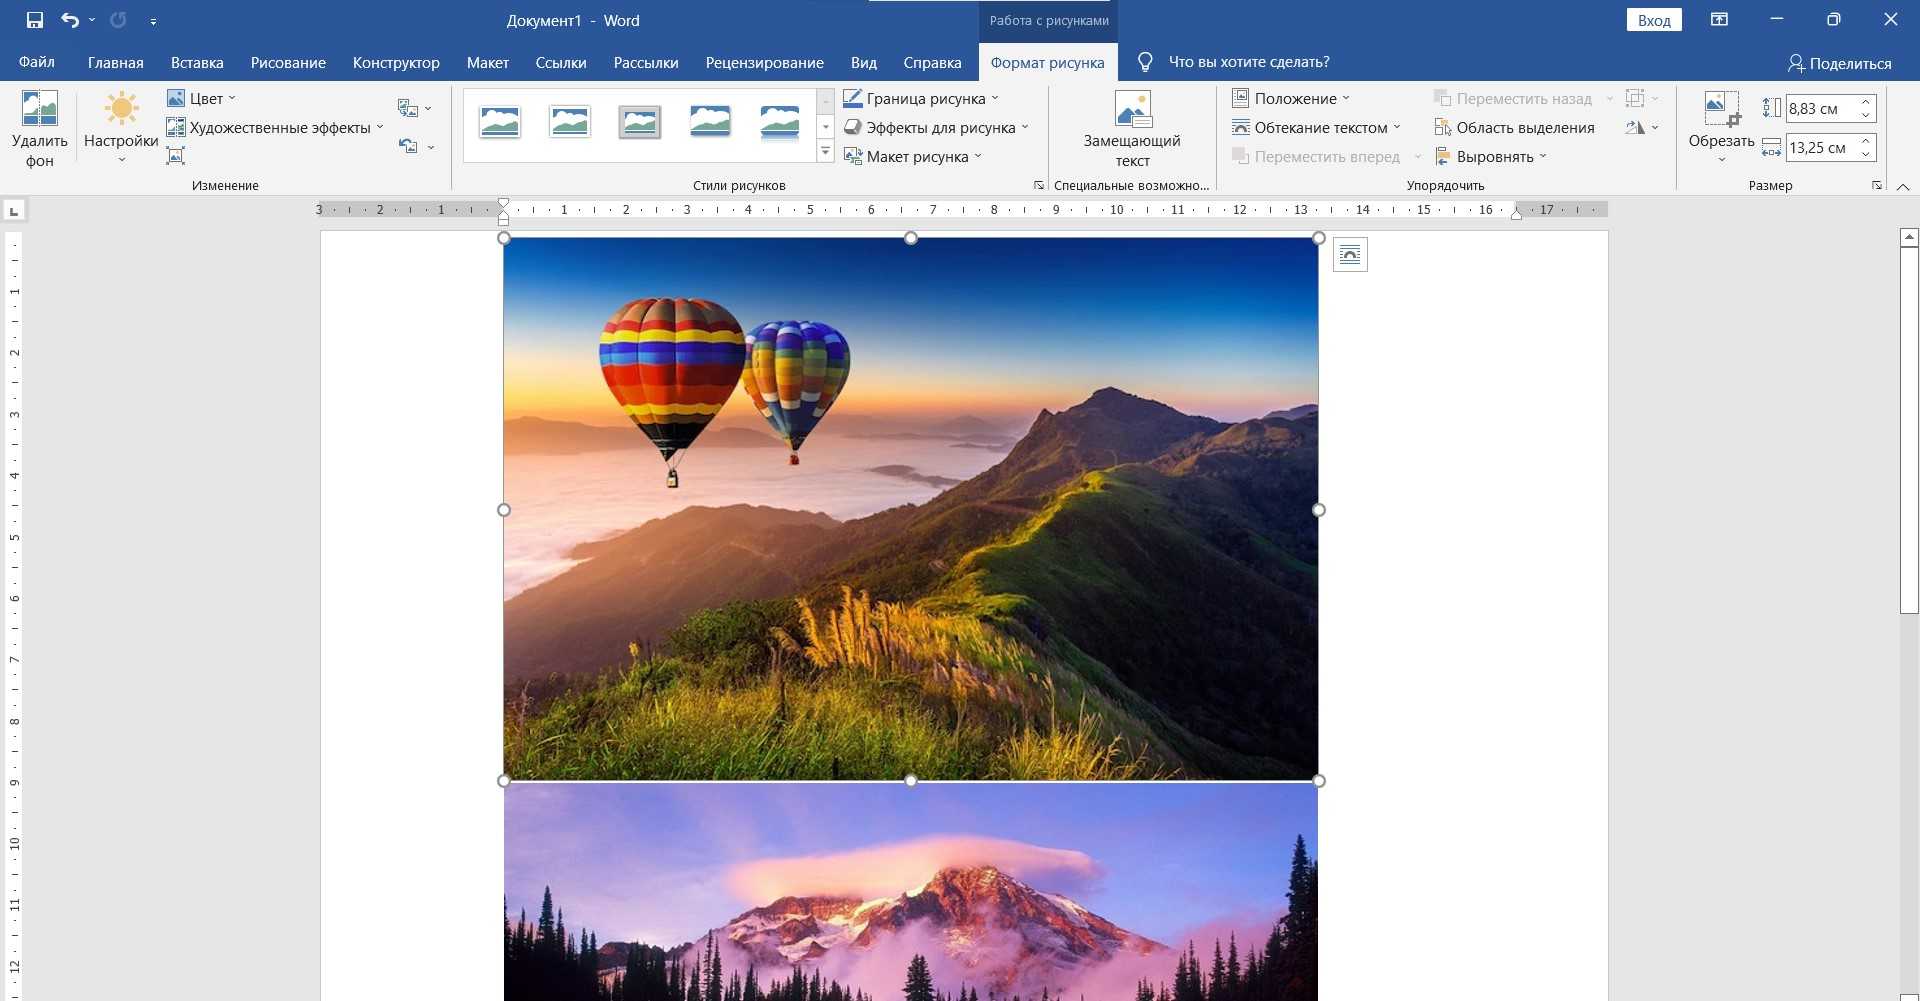Click the compress pictures icon under Художественные эффекты
Screen dimensions: 1920x1001
coord(176,156)
